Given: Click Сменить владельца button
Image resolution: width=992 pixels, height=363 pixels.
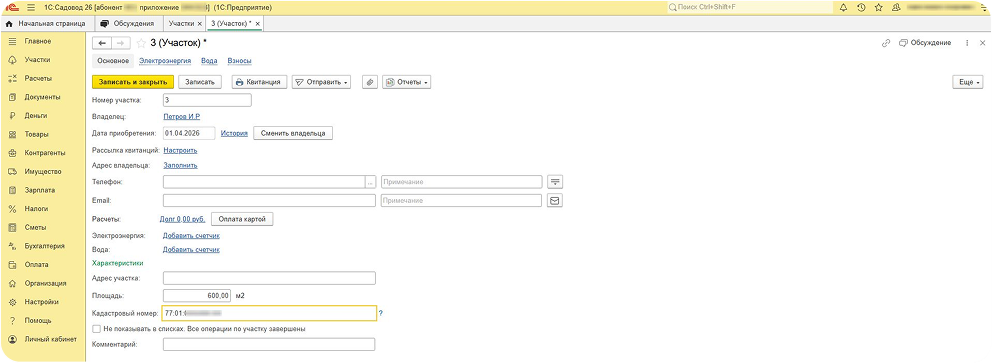Looking at the screenshot, I should (293, 133).
